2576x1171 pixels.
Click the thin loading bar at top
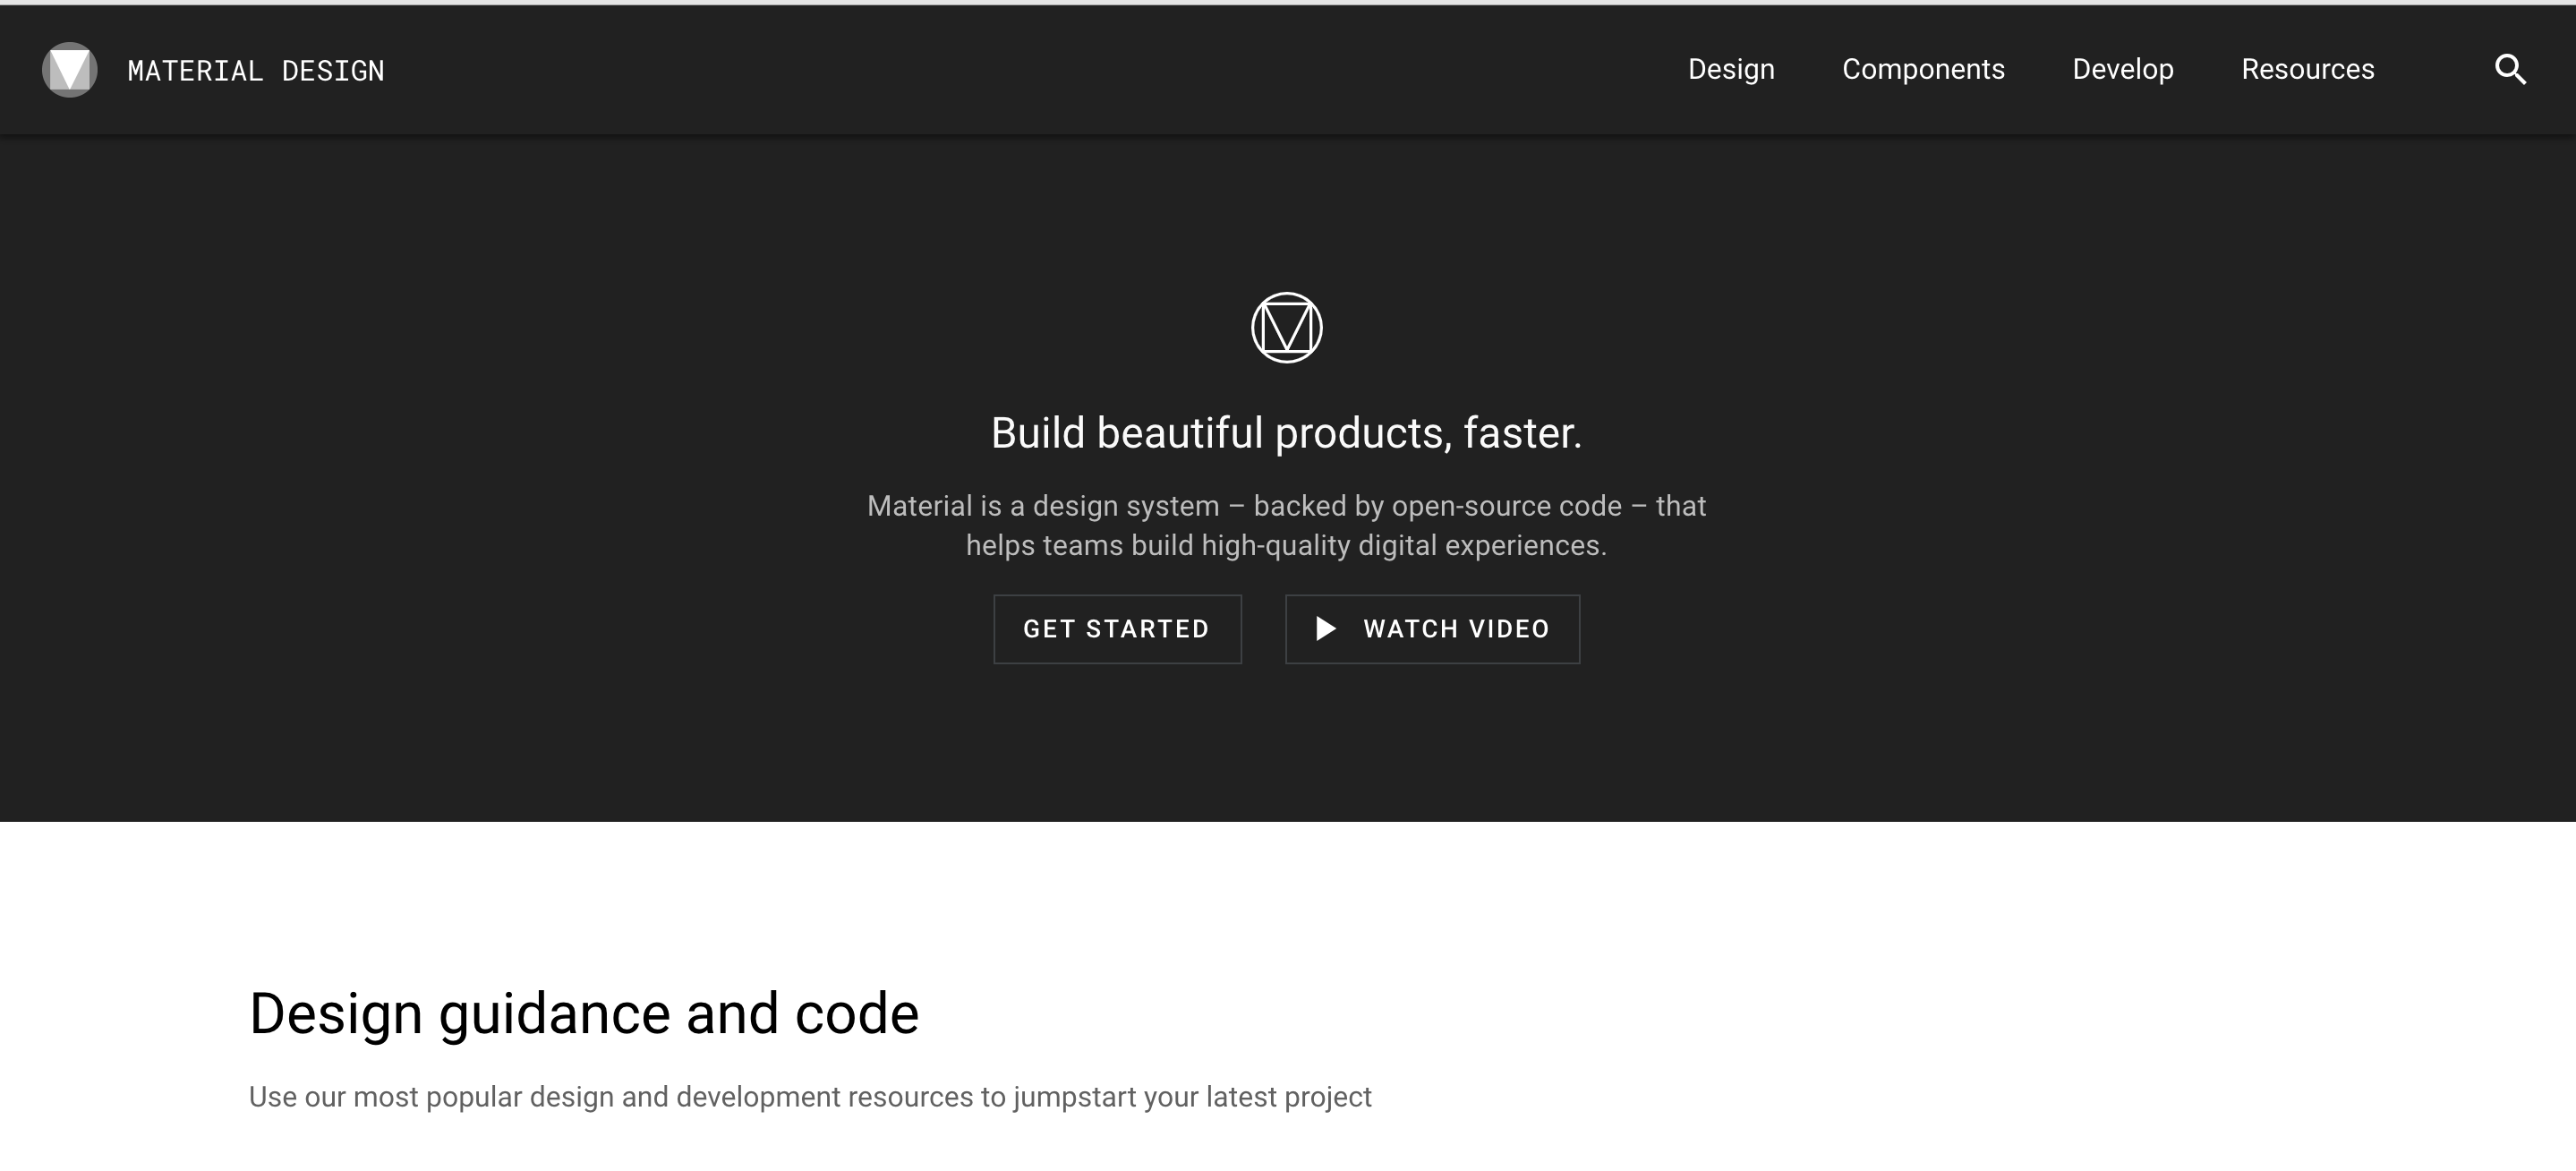pyautogui.click(x=1288, y=2)
